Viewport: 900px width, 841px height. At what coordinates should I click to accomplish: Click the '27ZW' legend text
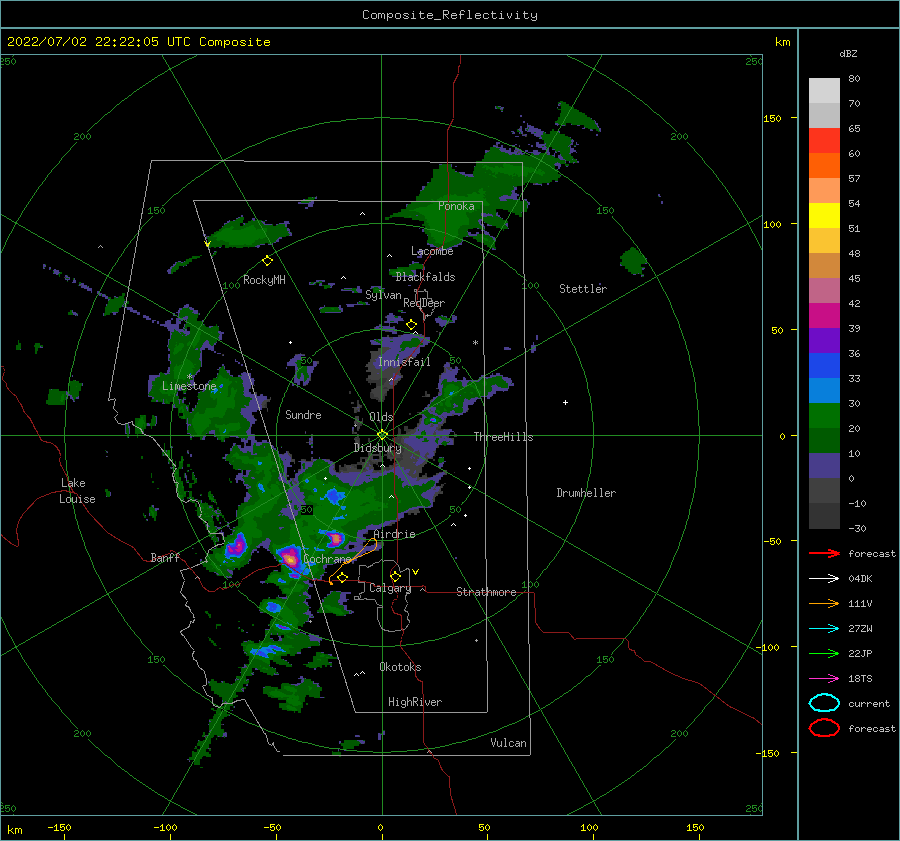point(860,629)
